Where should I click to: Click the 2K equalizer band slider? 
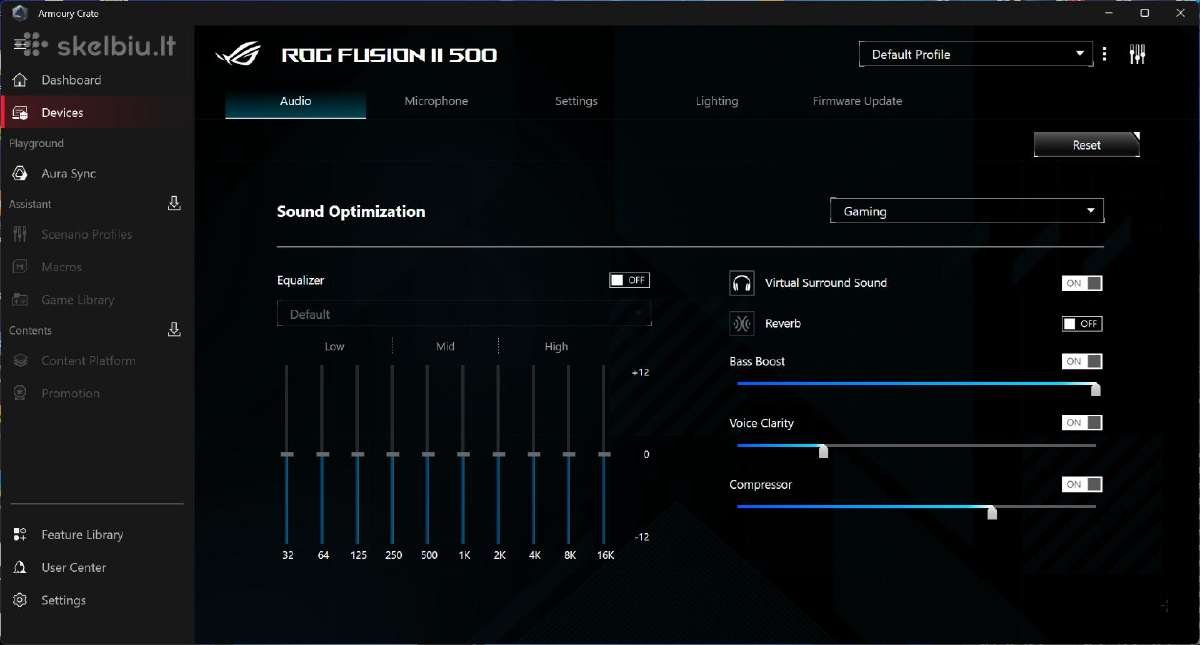[x=498, y=454]
